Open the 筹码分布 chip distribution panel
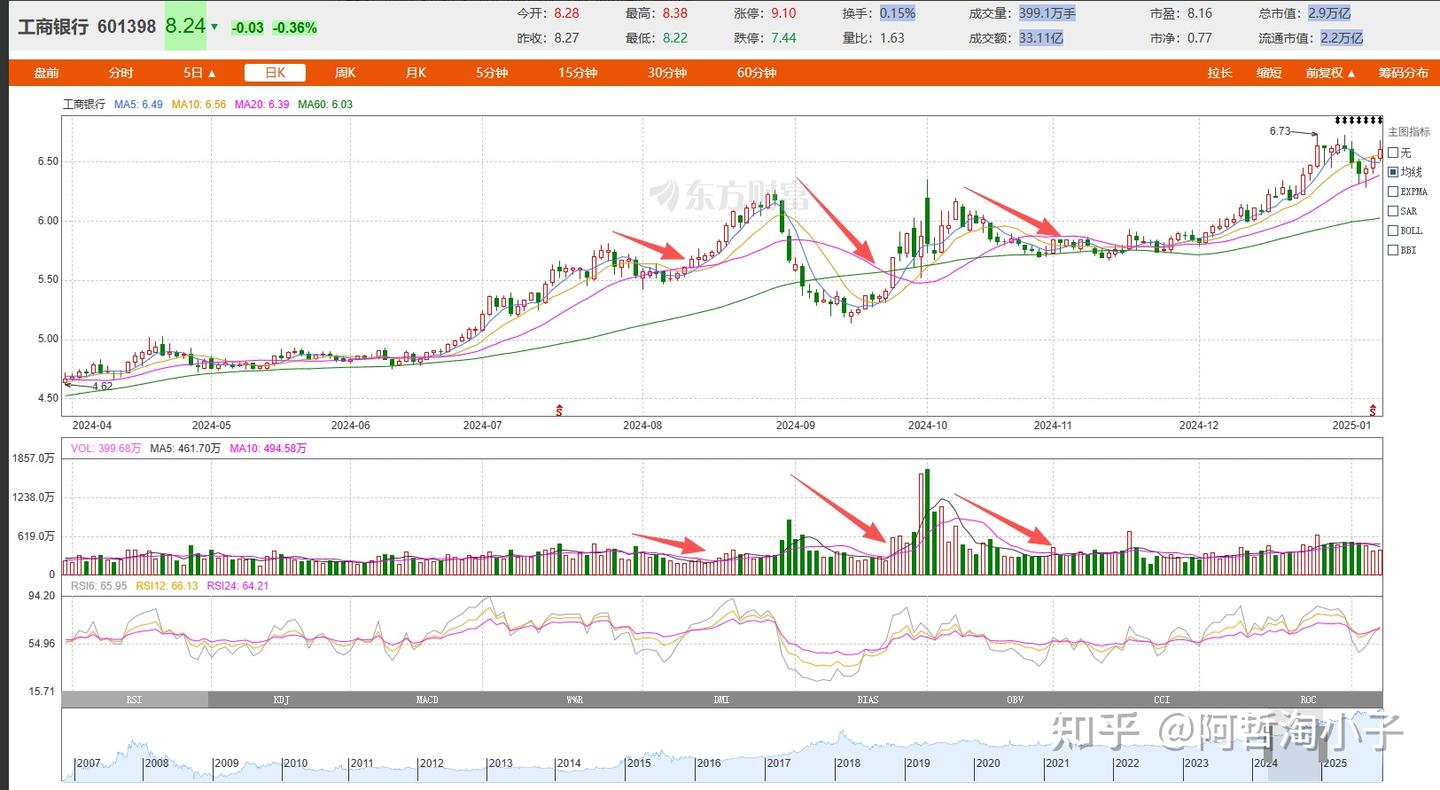Viewport: 1440px width, 790px height. pos(1404,73)
